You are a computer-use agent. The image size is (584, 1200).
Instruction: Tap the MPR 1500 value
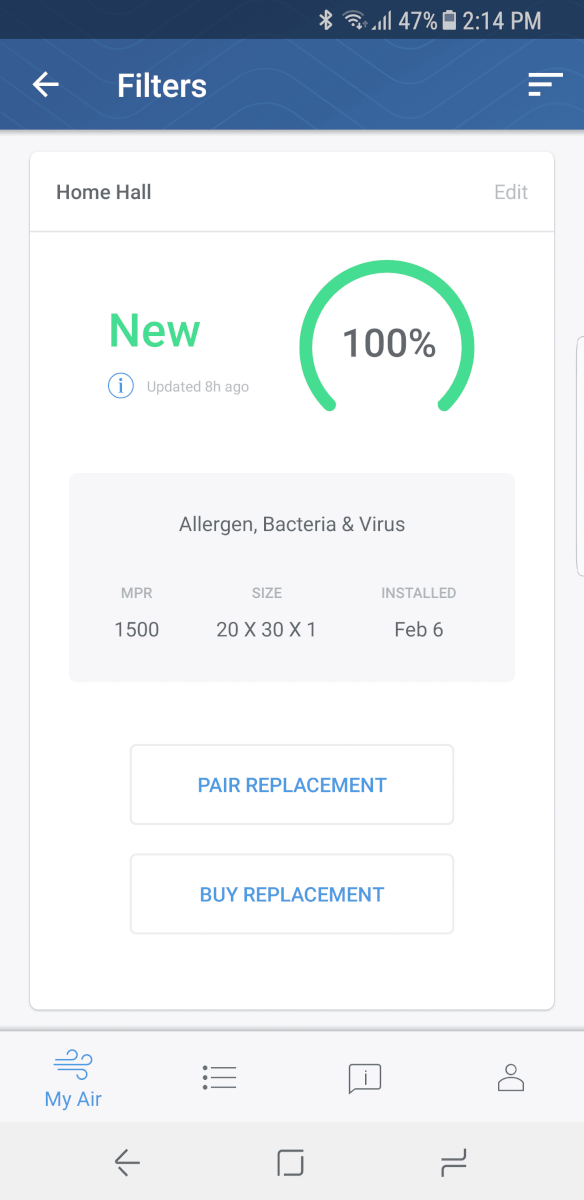pyautogui.click(x=137, y=630)
